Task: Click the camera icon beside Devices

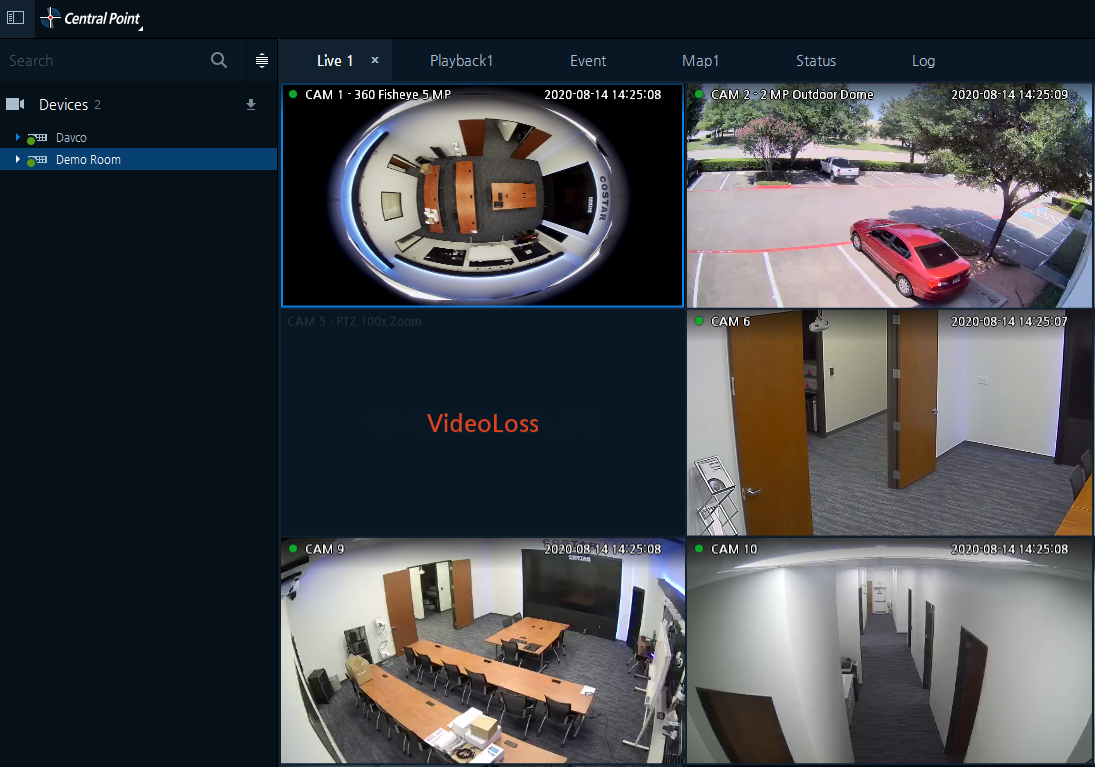Action: click(x=15, y=104)
